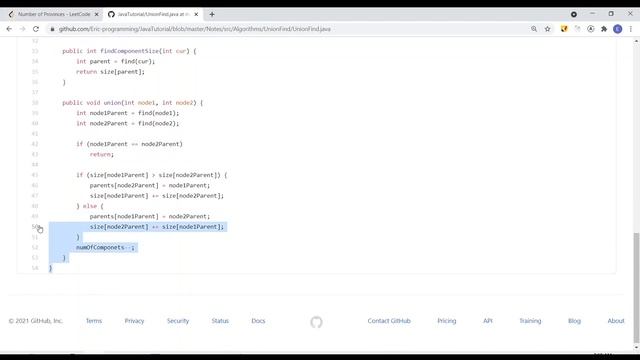Go forward to the next page

(22, 29)
